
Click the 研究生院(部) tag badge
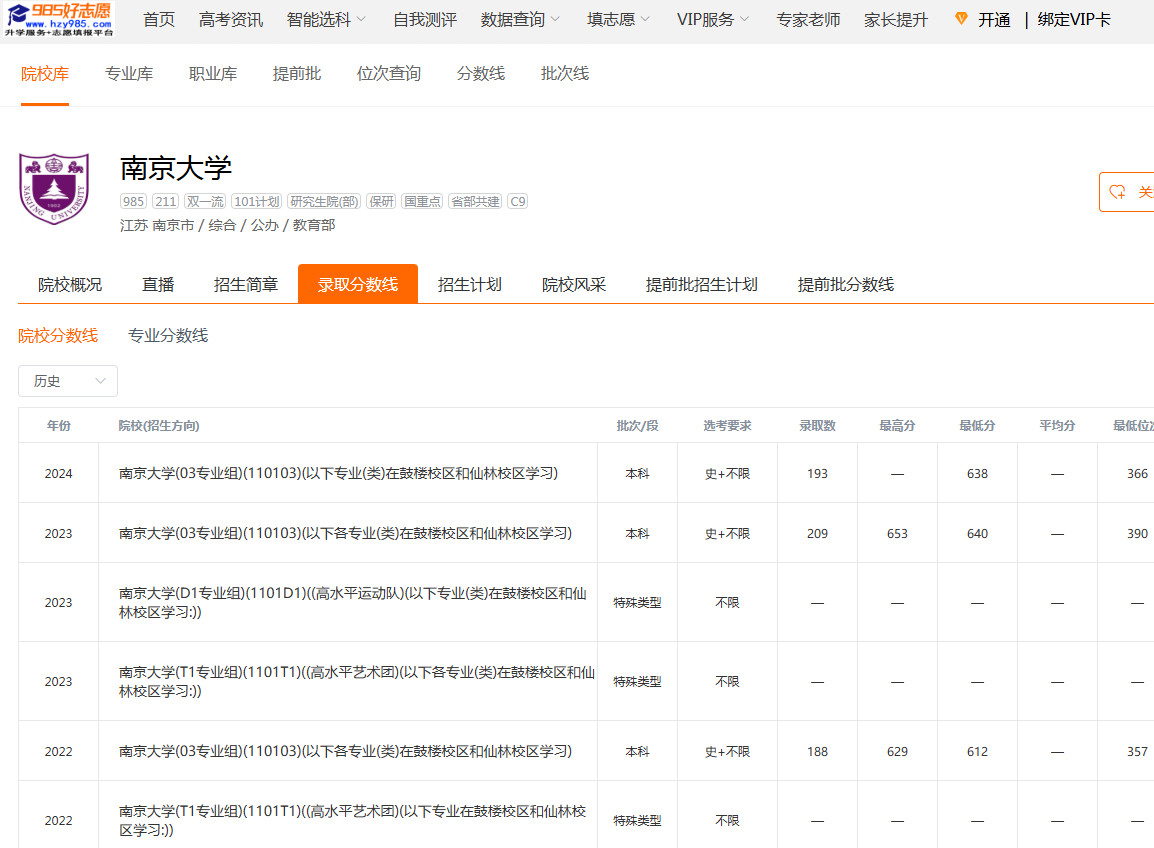pos(324,202)
